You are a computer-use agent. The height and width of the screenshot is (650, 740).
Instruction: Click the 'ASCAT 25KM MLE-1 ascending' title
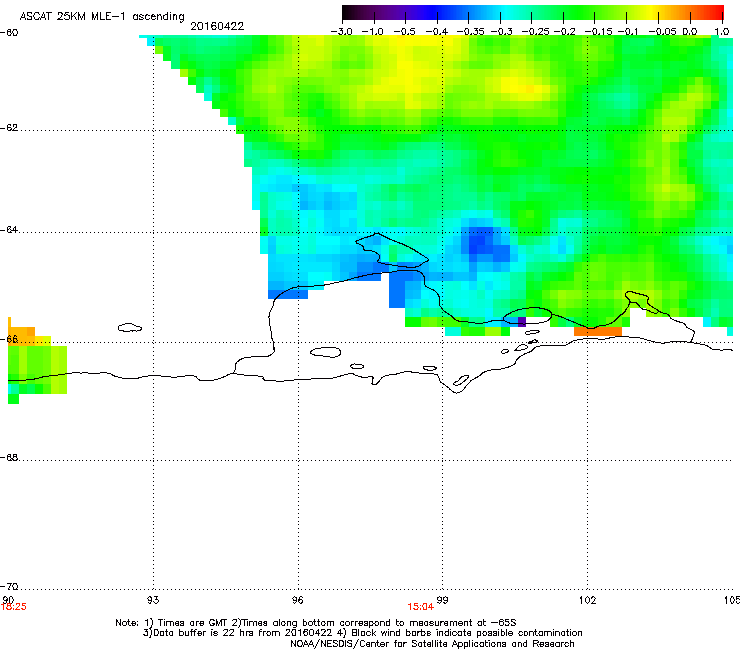pyautogui.click(x=102, y=17)
